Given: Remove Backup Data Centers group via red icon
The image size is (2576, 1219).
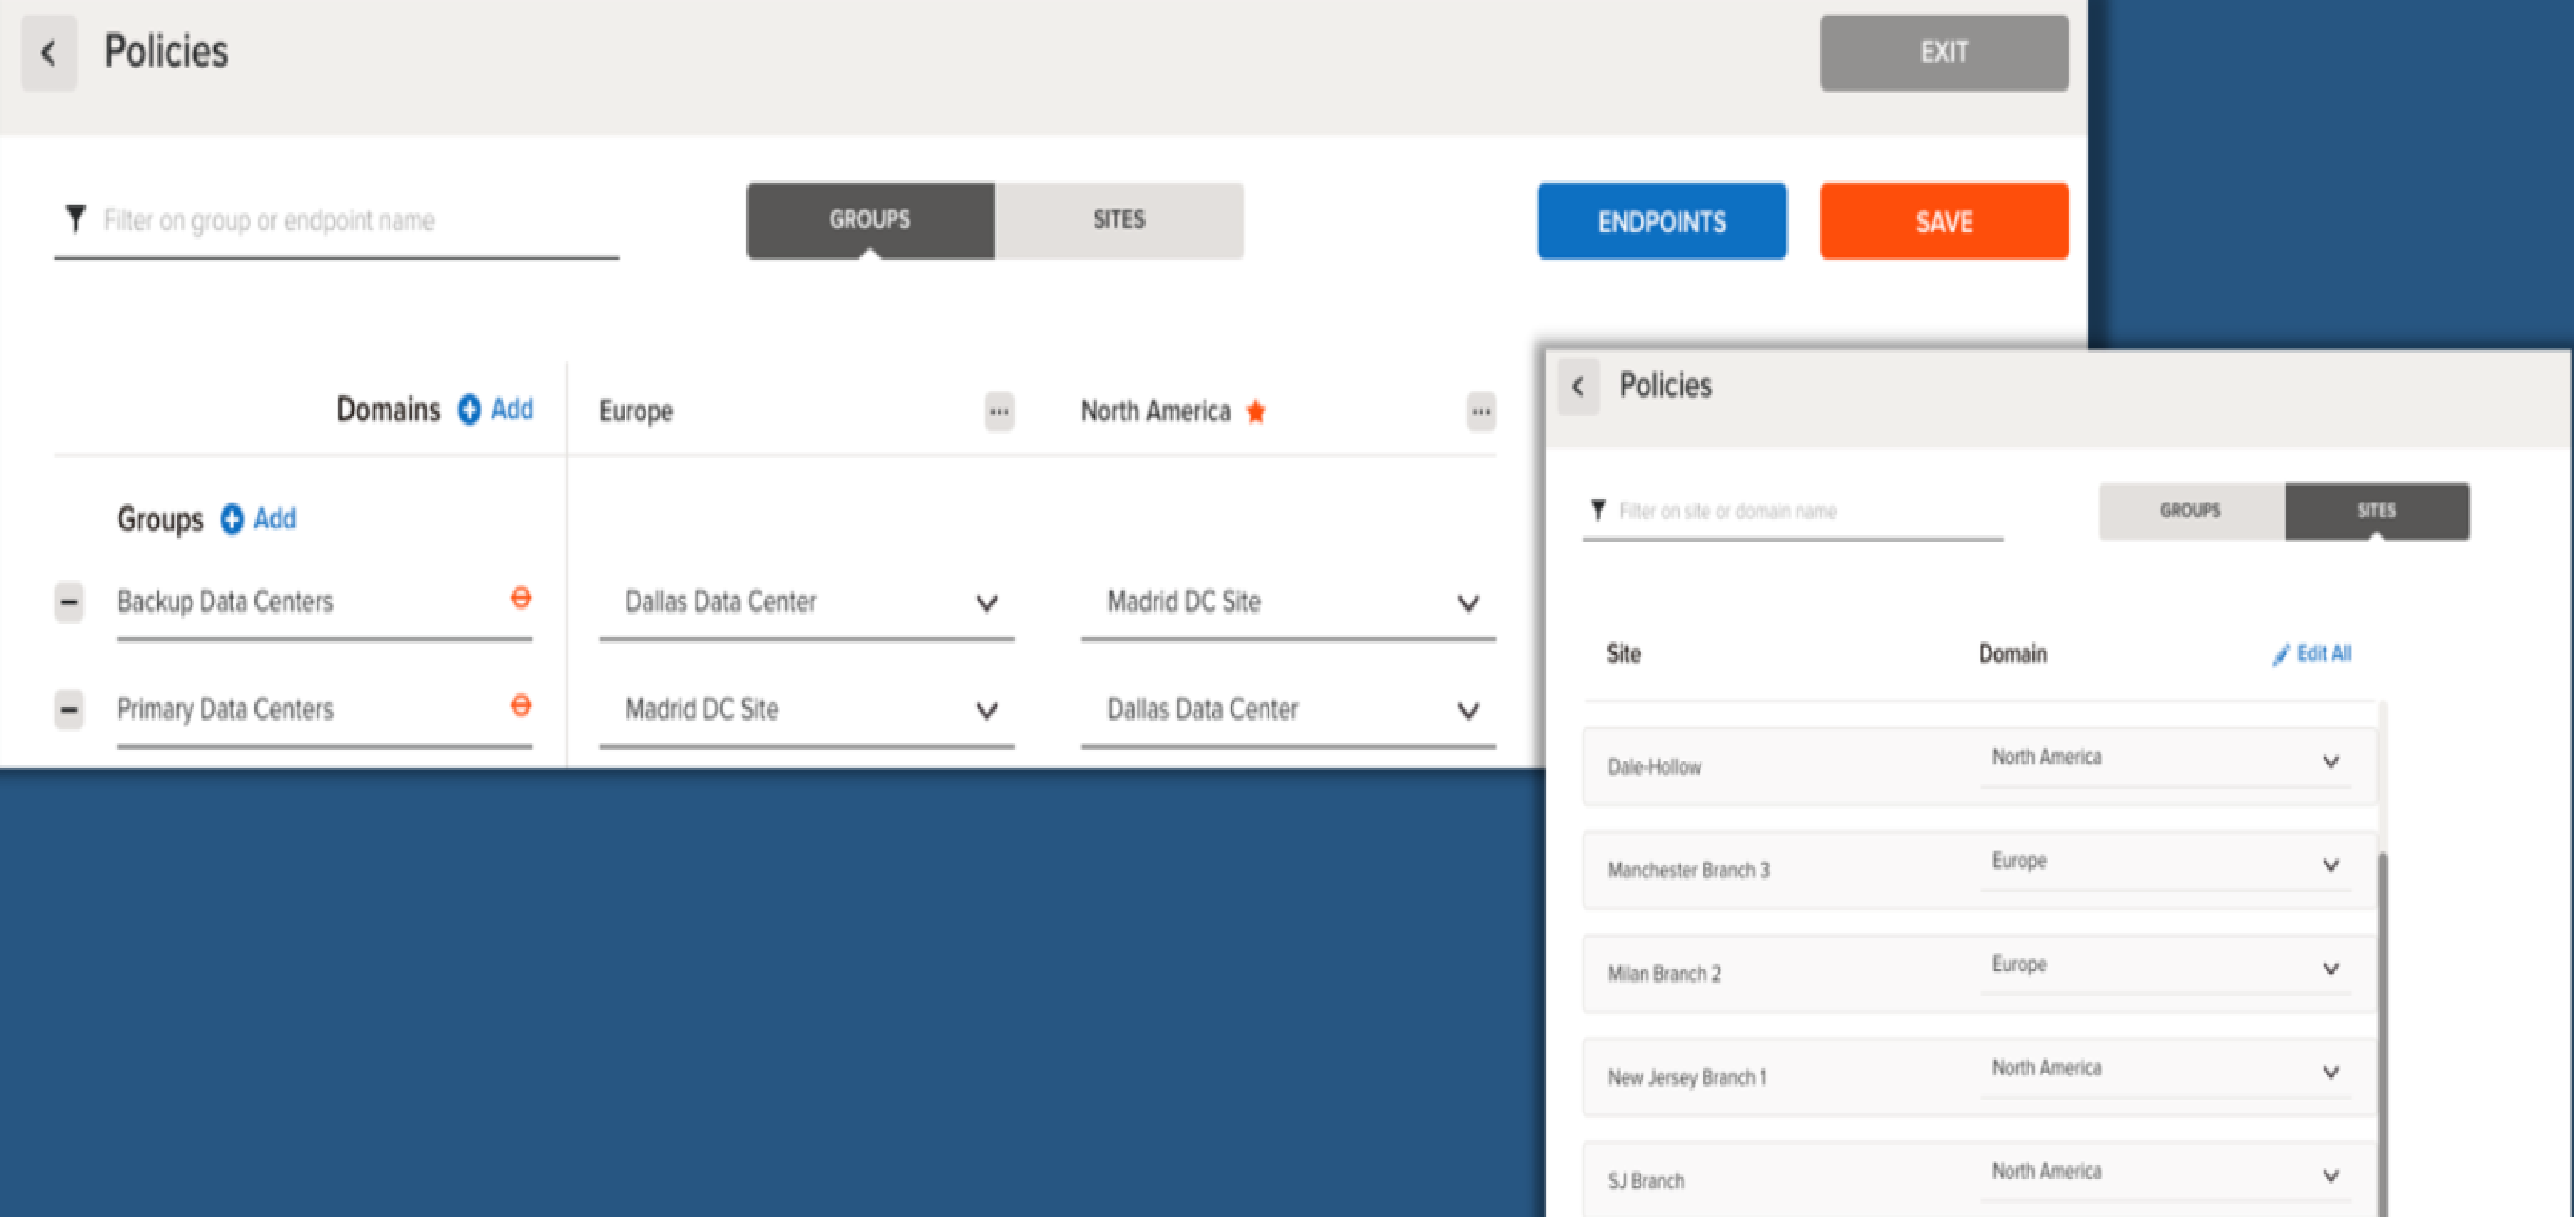Looking at the screenshot, I should (520, 599).
